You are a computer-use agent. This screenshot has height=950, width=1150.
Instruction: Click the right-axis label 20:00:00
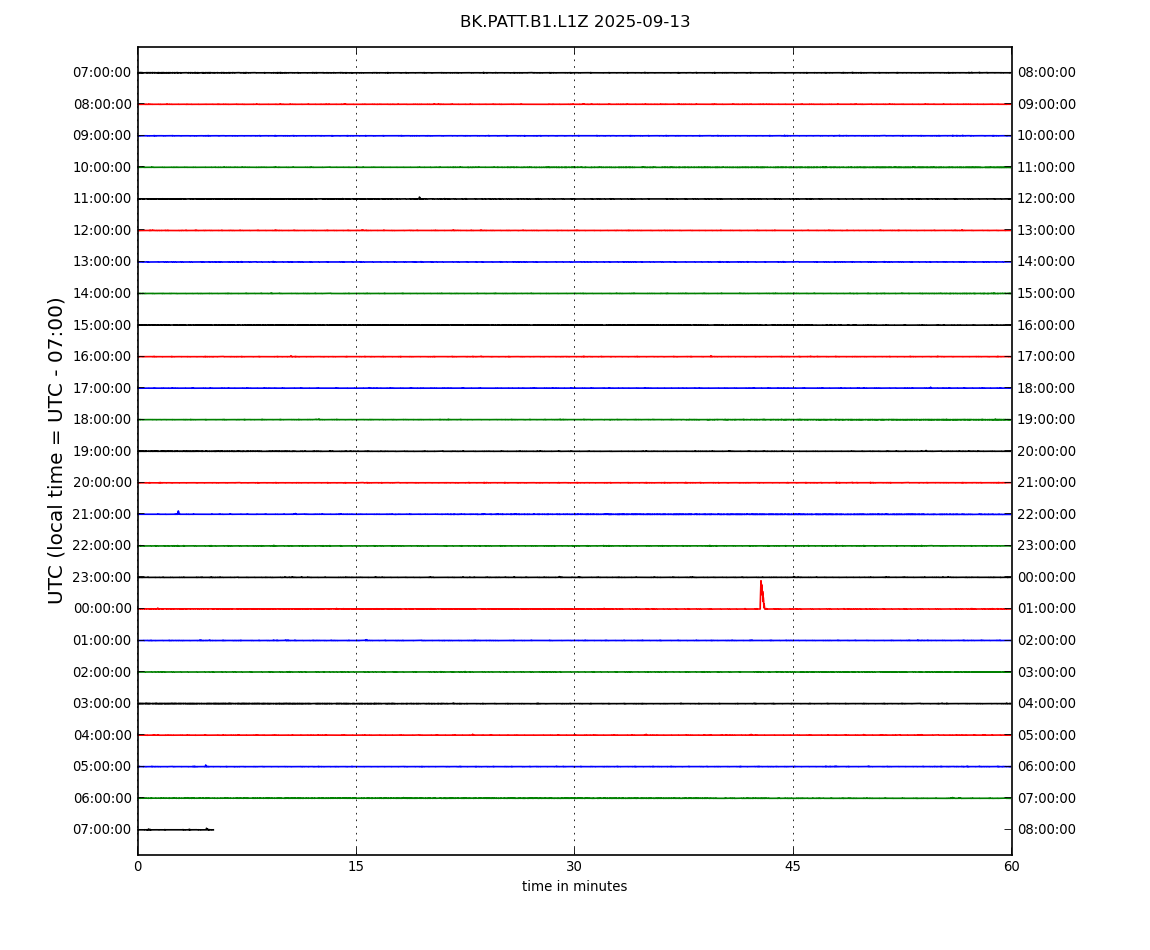click(1047, 451)
